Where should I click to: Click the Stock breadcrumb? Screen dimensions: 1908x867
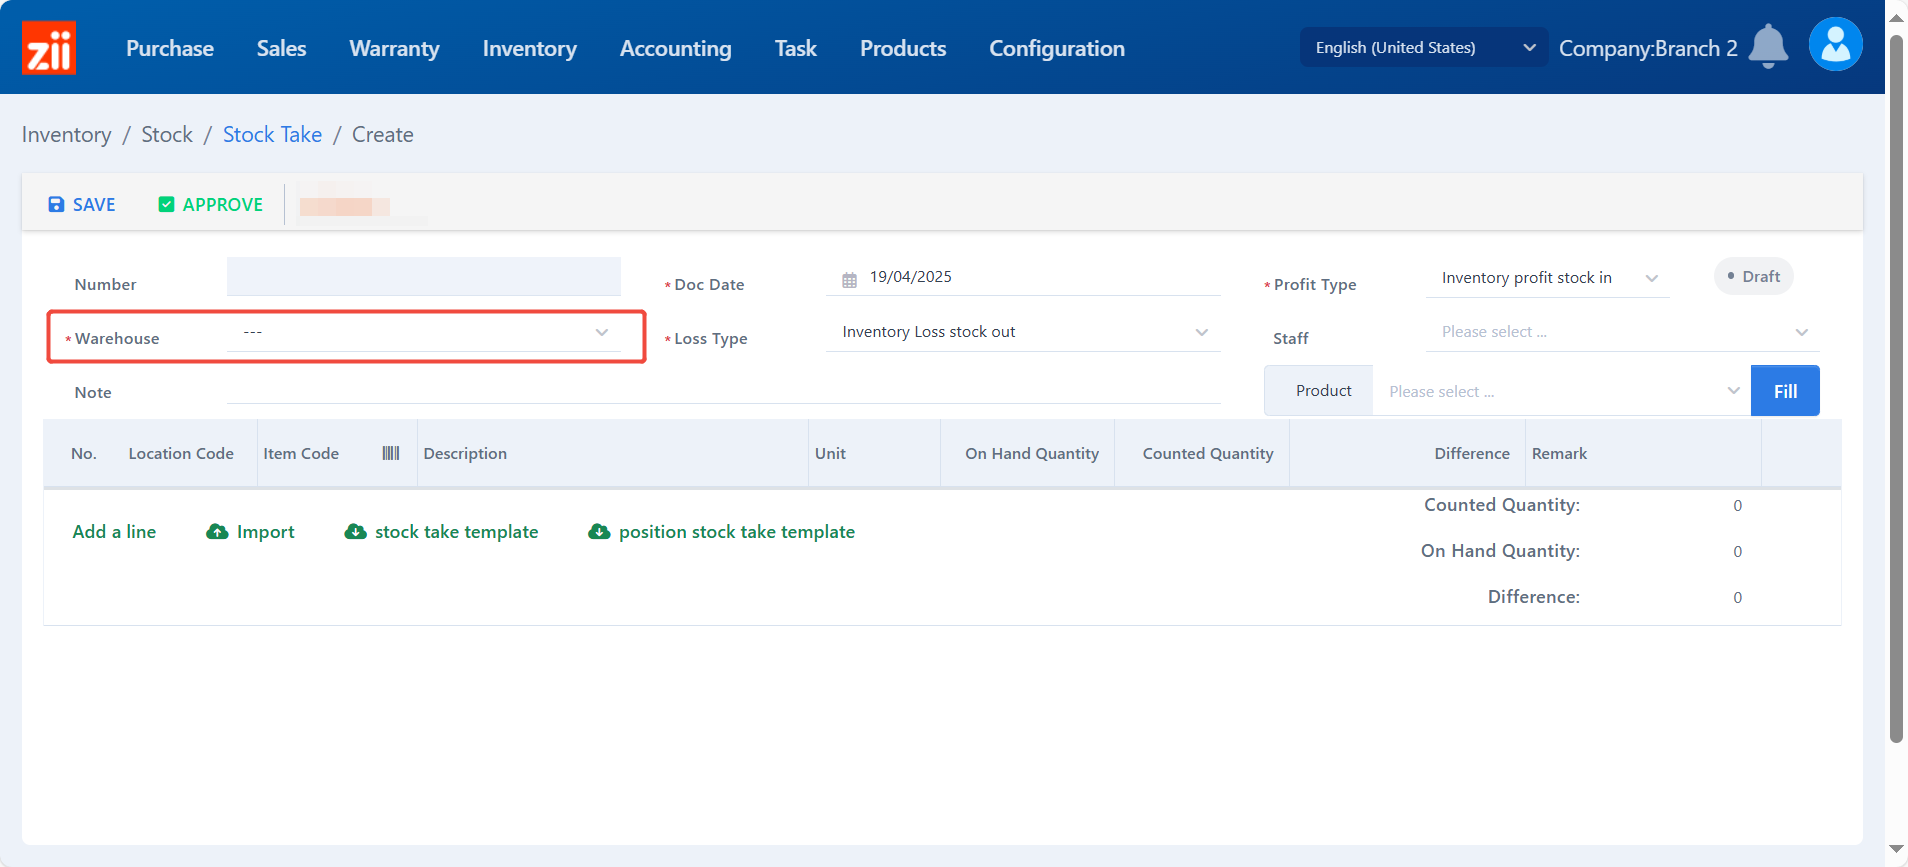167,134
